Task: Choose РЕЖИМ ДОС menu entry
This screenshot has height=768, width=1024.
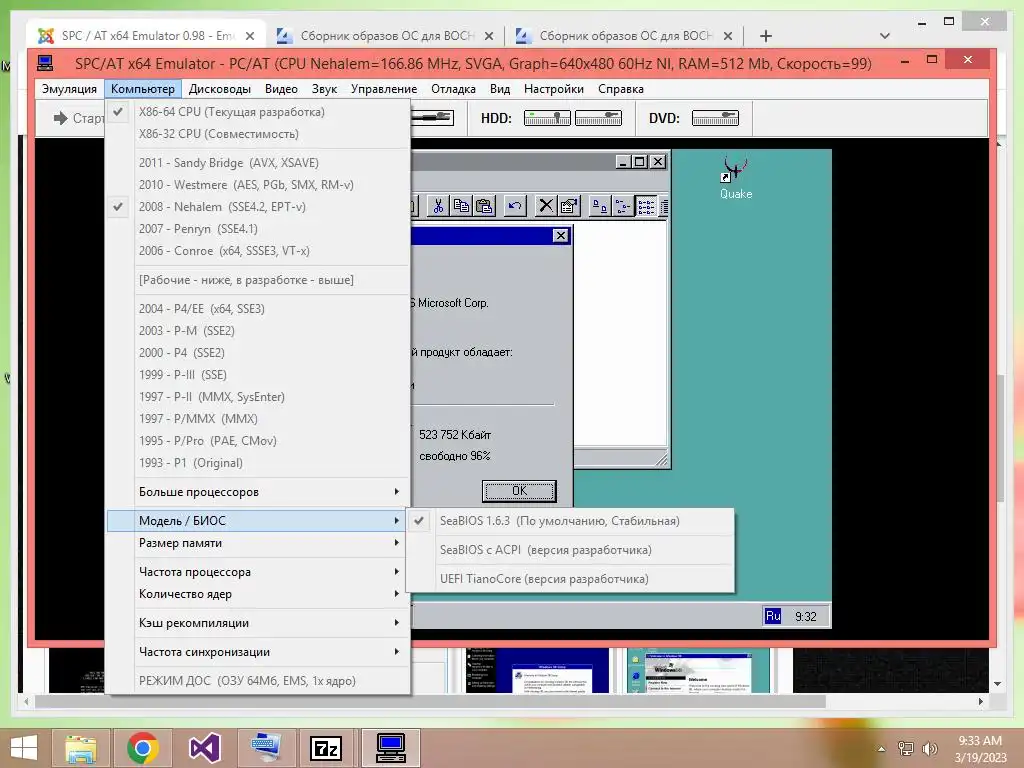Action: coord(258,680)
